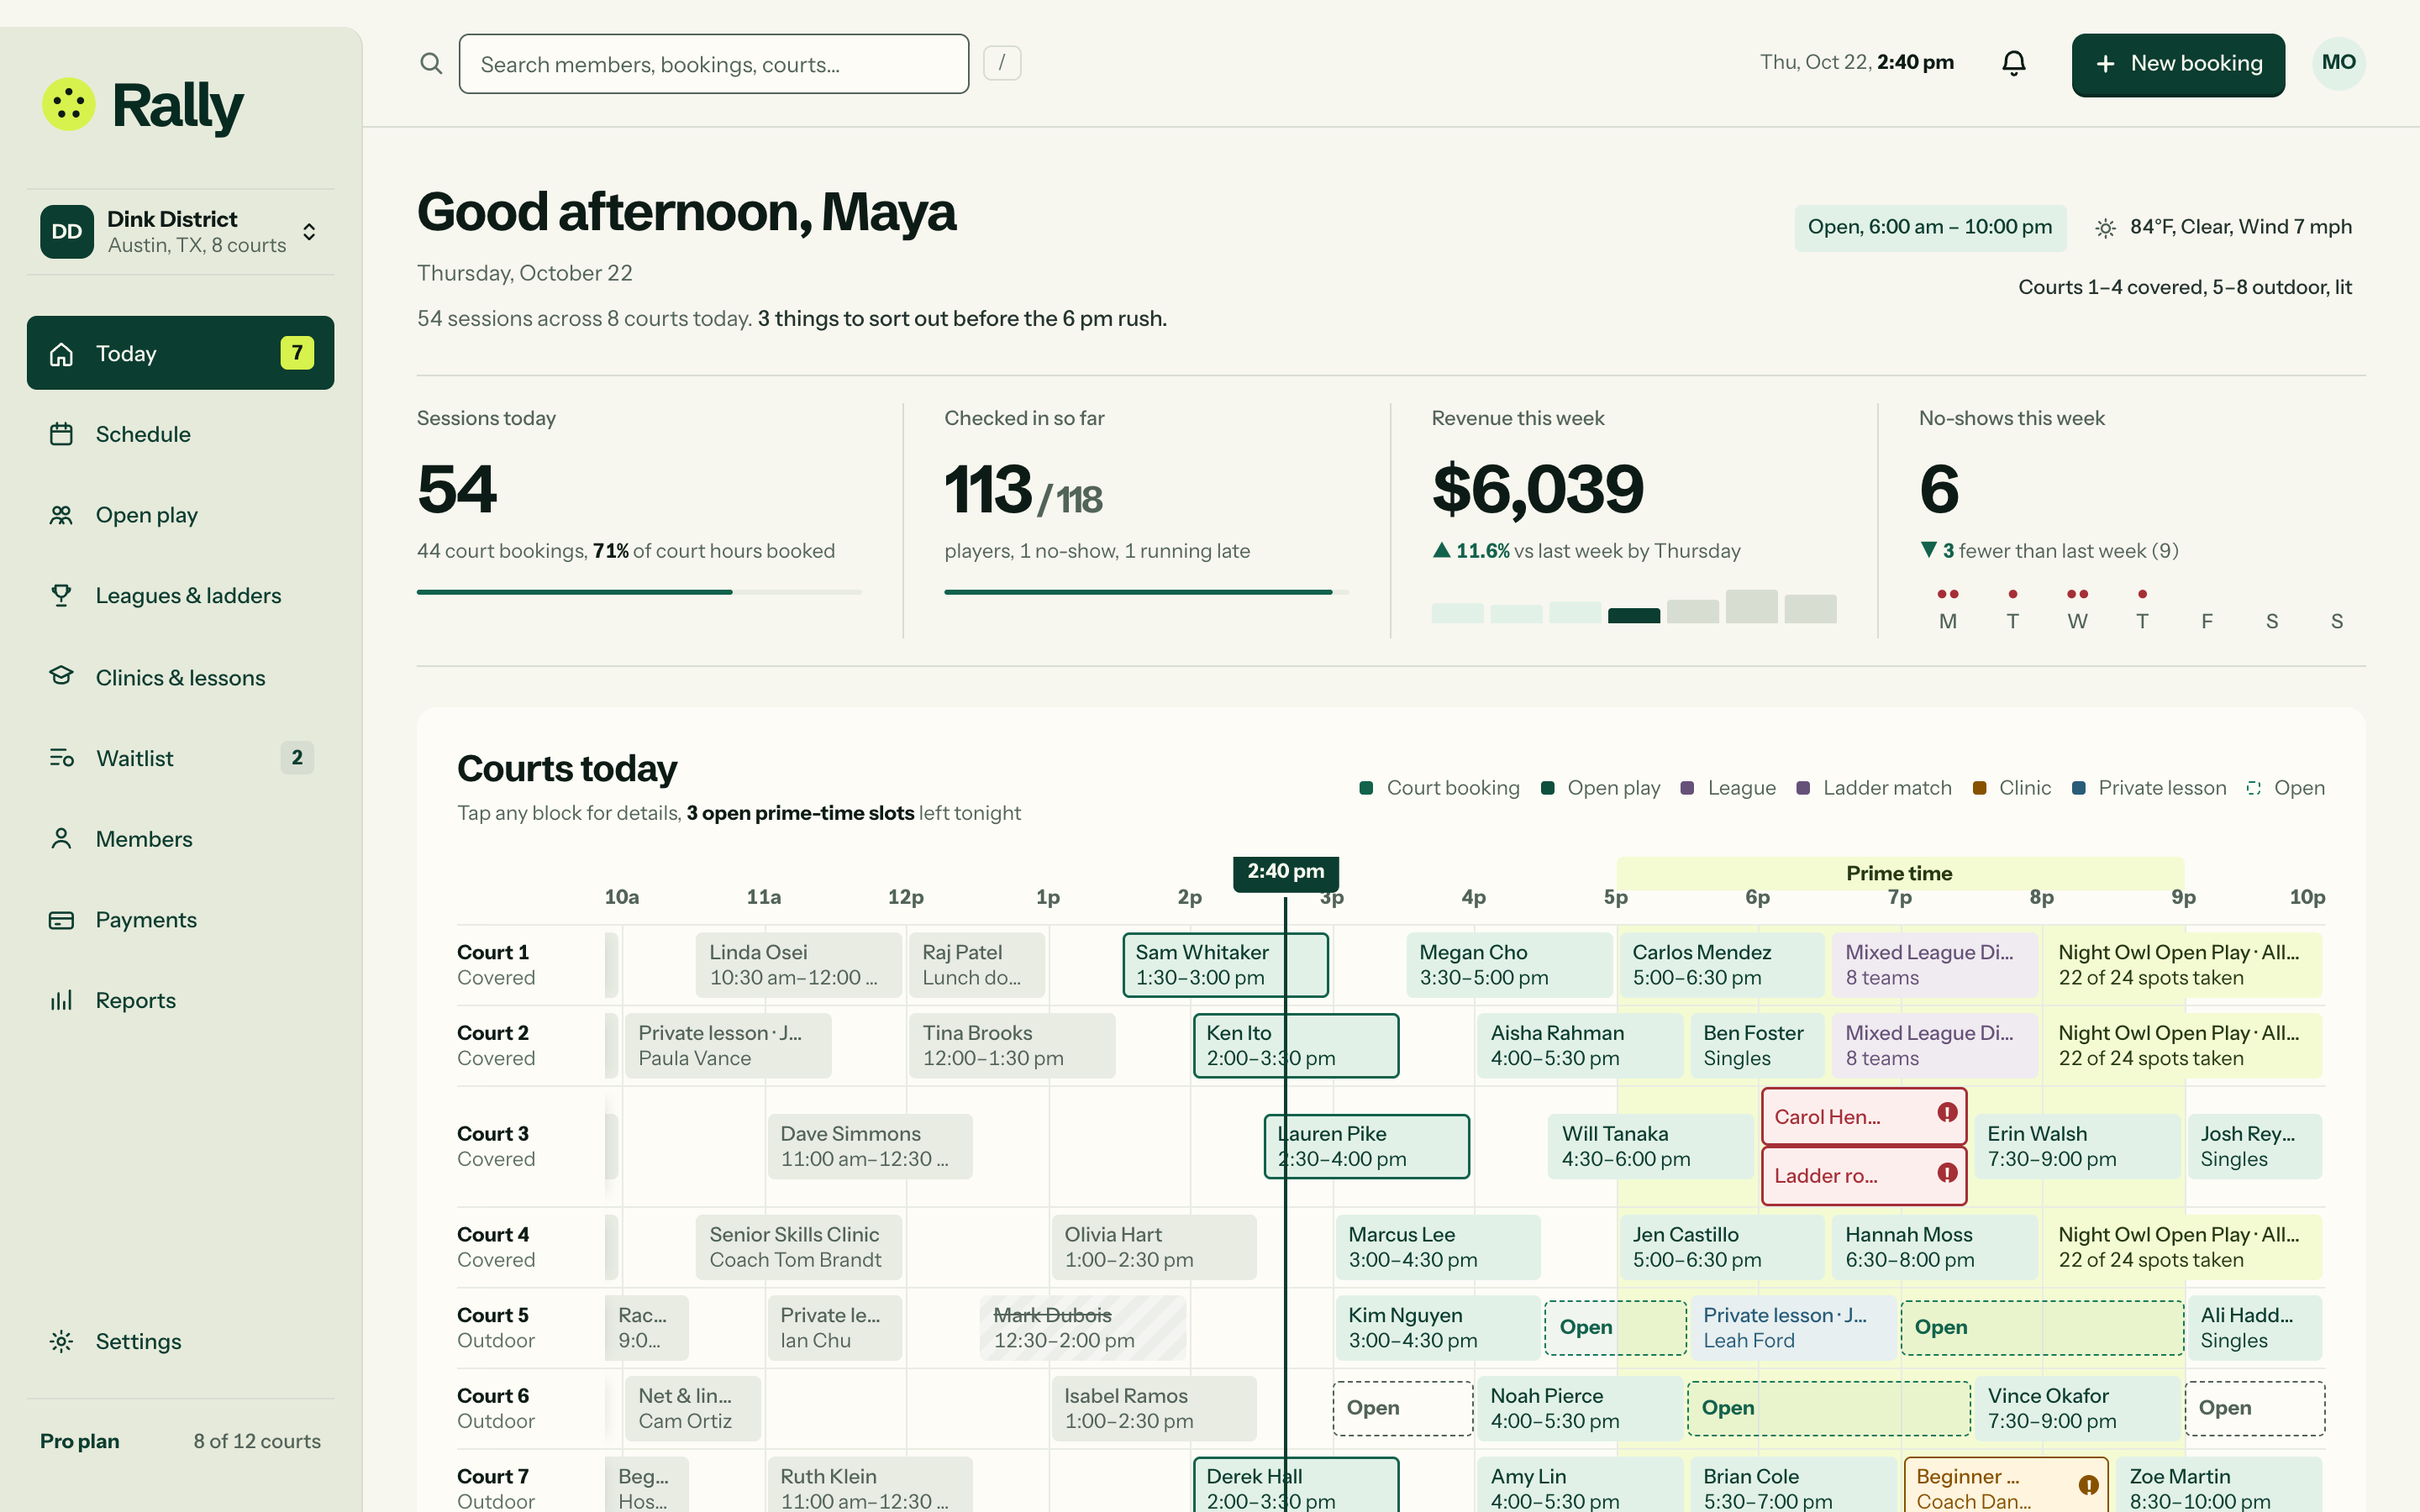
Task: Click the Open 6:00 am – 10:00 pm badge
Action: pyautogui.click(x=1929, y=227)
